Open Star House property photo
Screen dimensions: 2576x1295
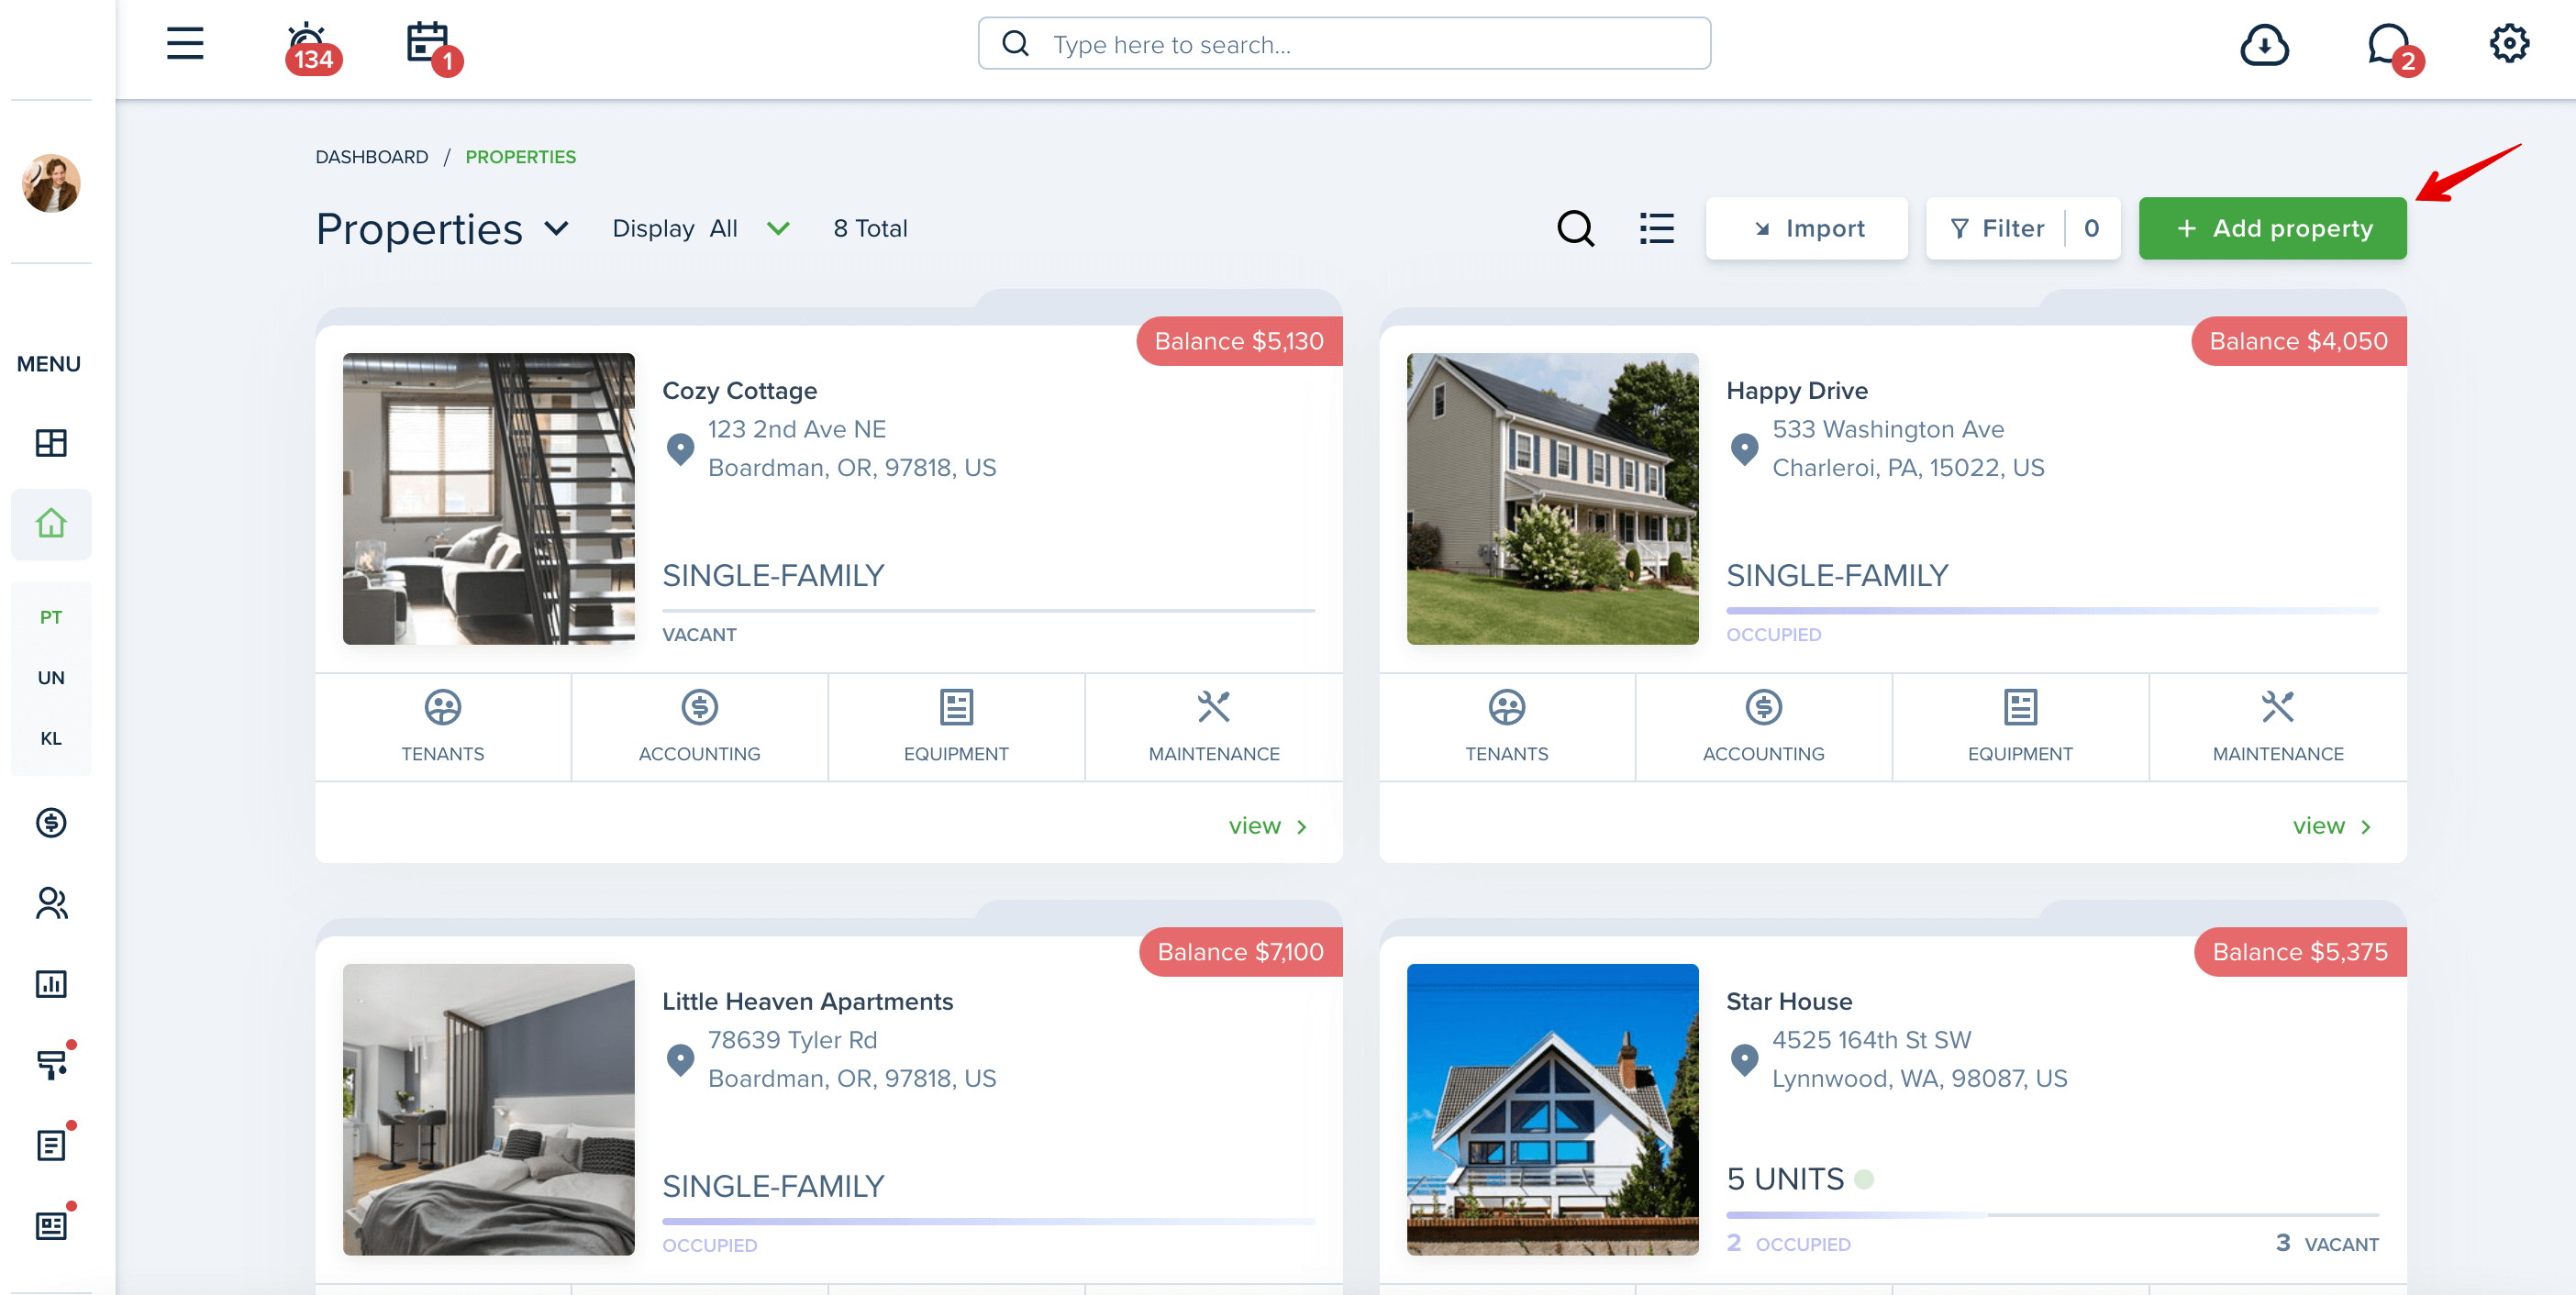point(1552,1109)
